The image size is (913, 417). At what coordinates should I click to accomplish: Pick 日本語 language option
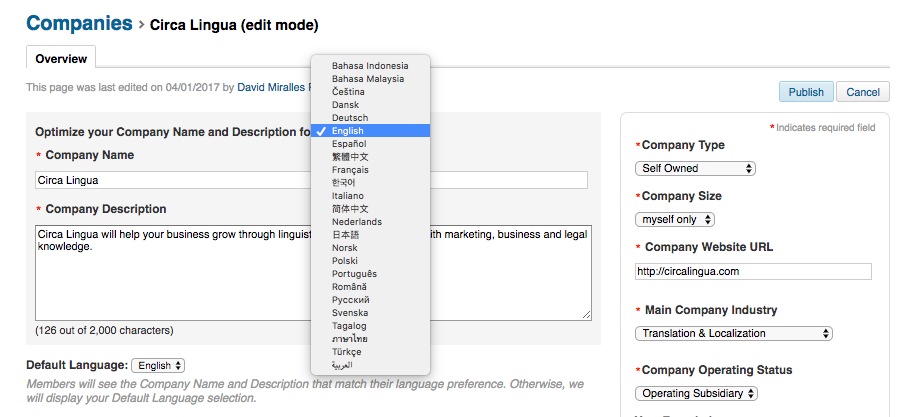(x=370, y=235)
